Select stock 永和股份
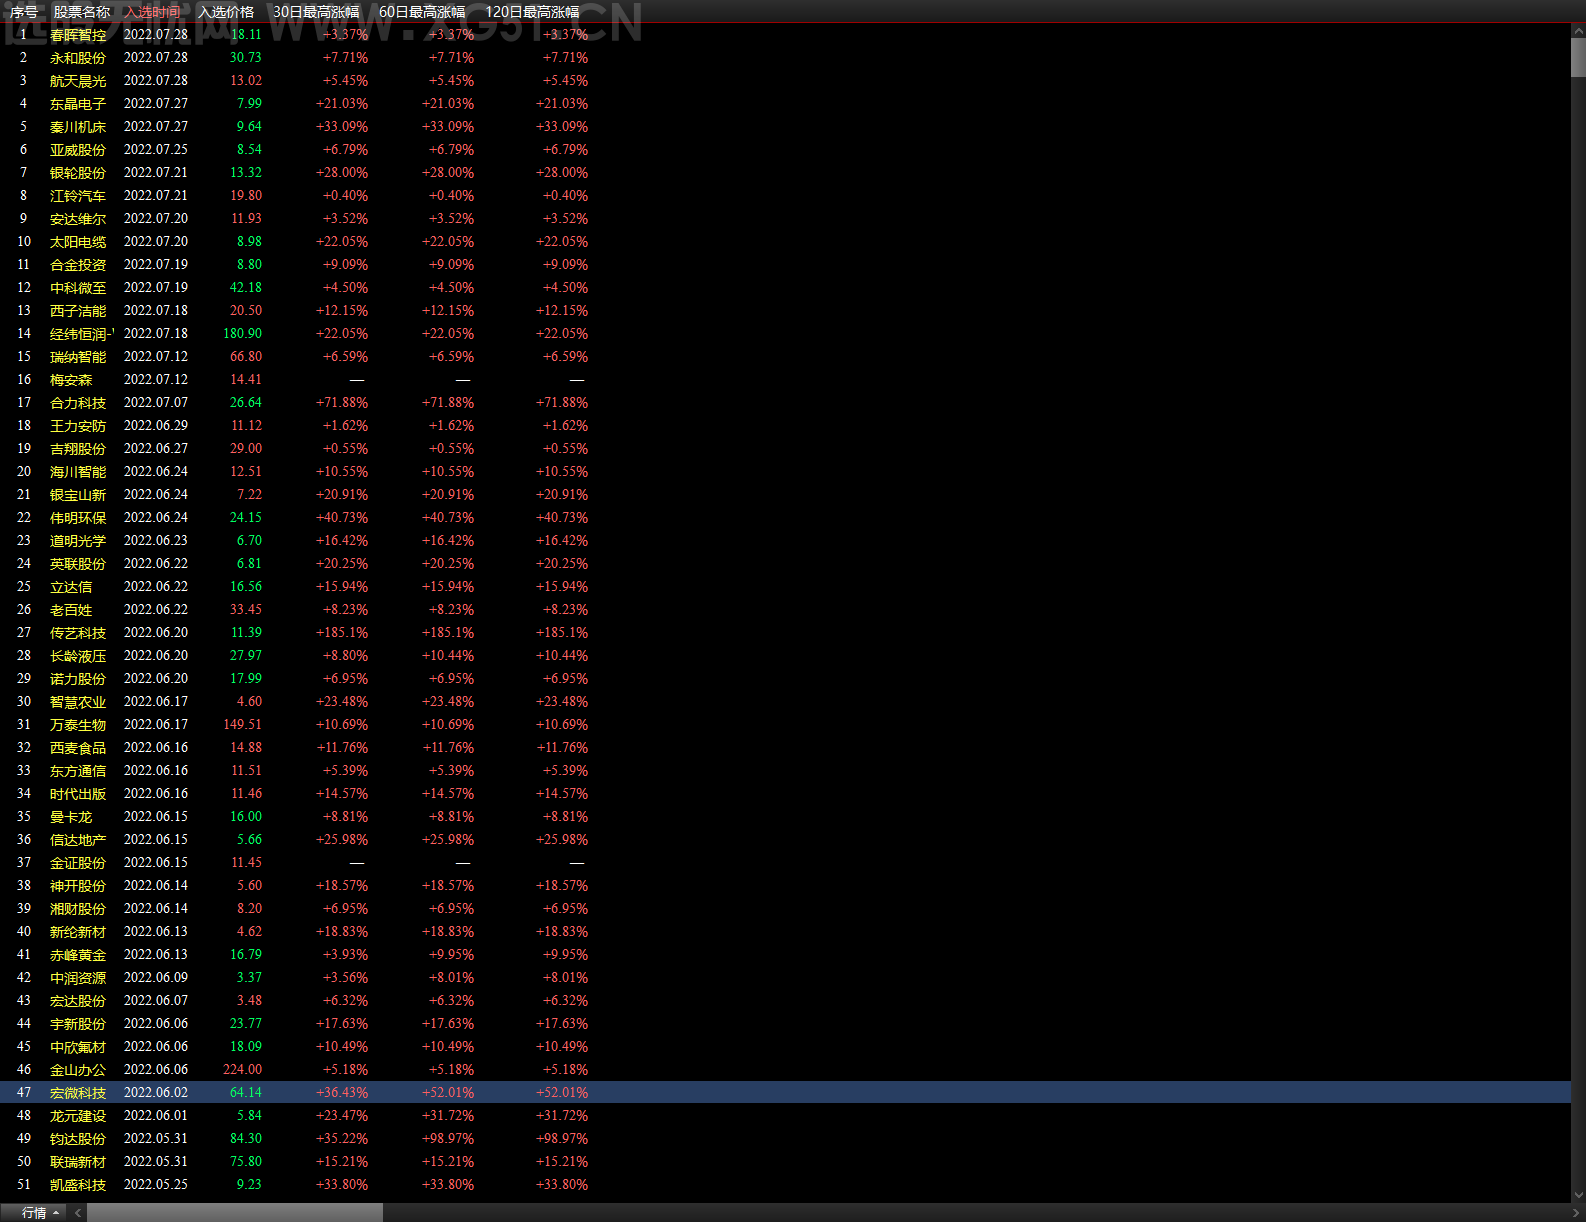 click(78, 58)
